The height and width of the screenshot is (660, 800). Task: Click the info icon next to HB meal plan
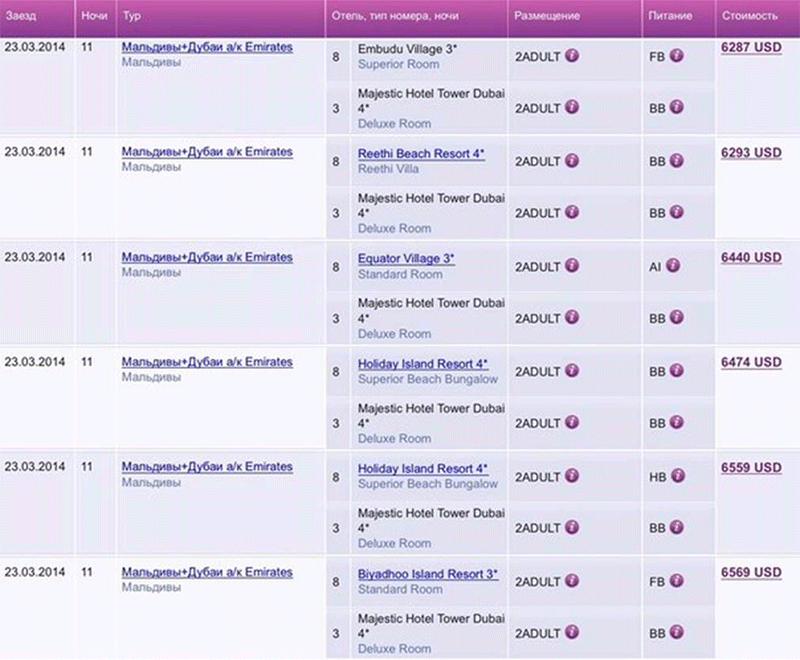point(676,476)
